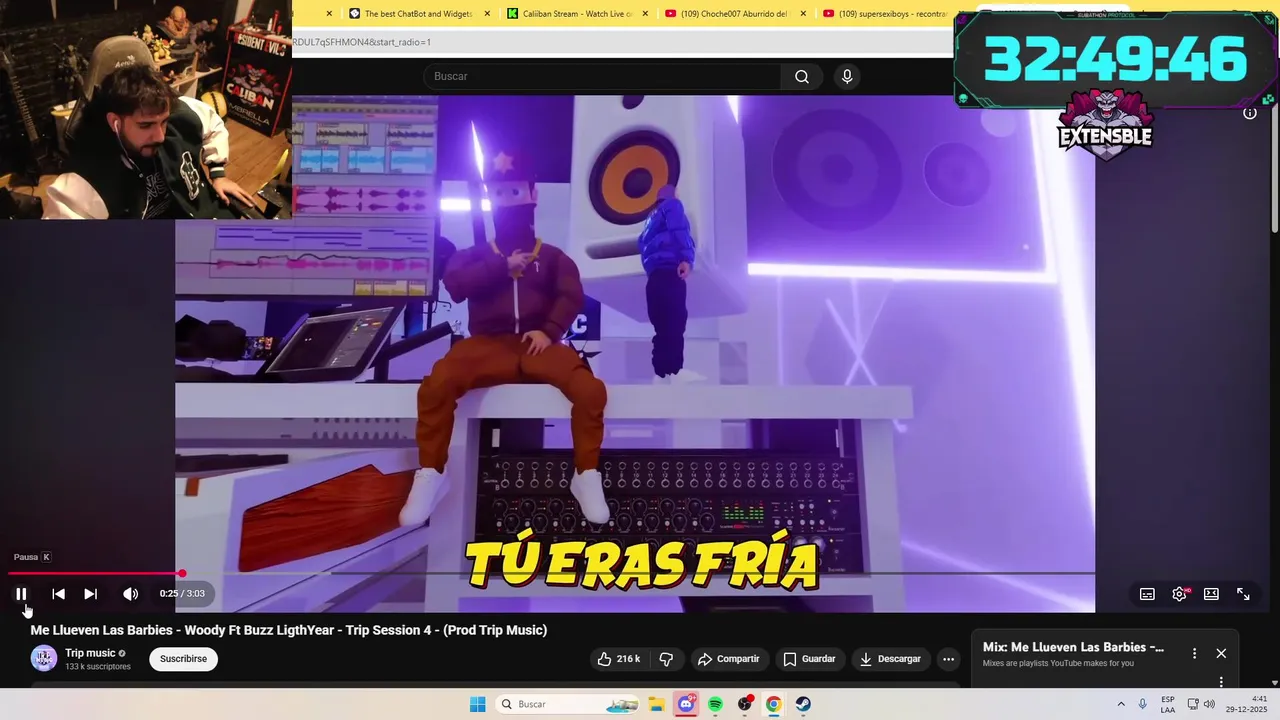Subscribe to Trip music with Suscribirse

(183, 659)
